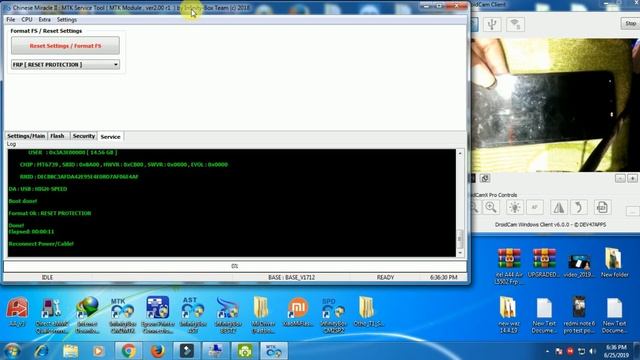The width and height of the screenshot is (640, 360).
Task: Open Google Chrome from taskbar
Action: (x=129, y=351)
